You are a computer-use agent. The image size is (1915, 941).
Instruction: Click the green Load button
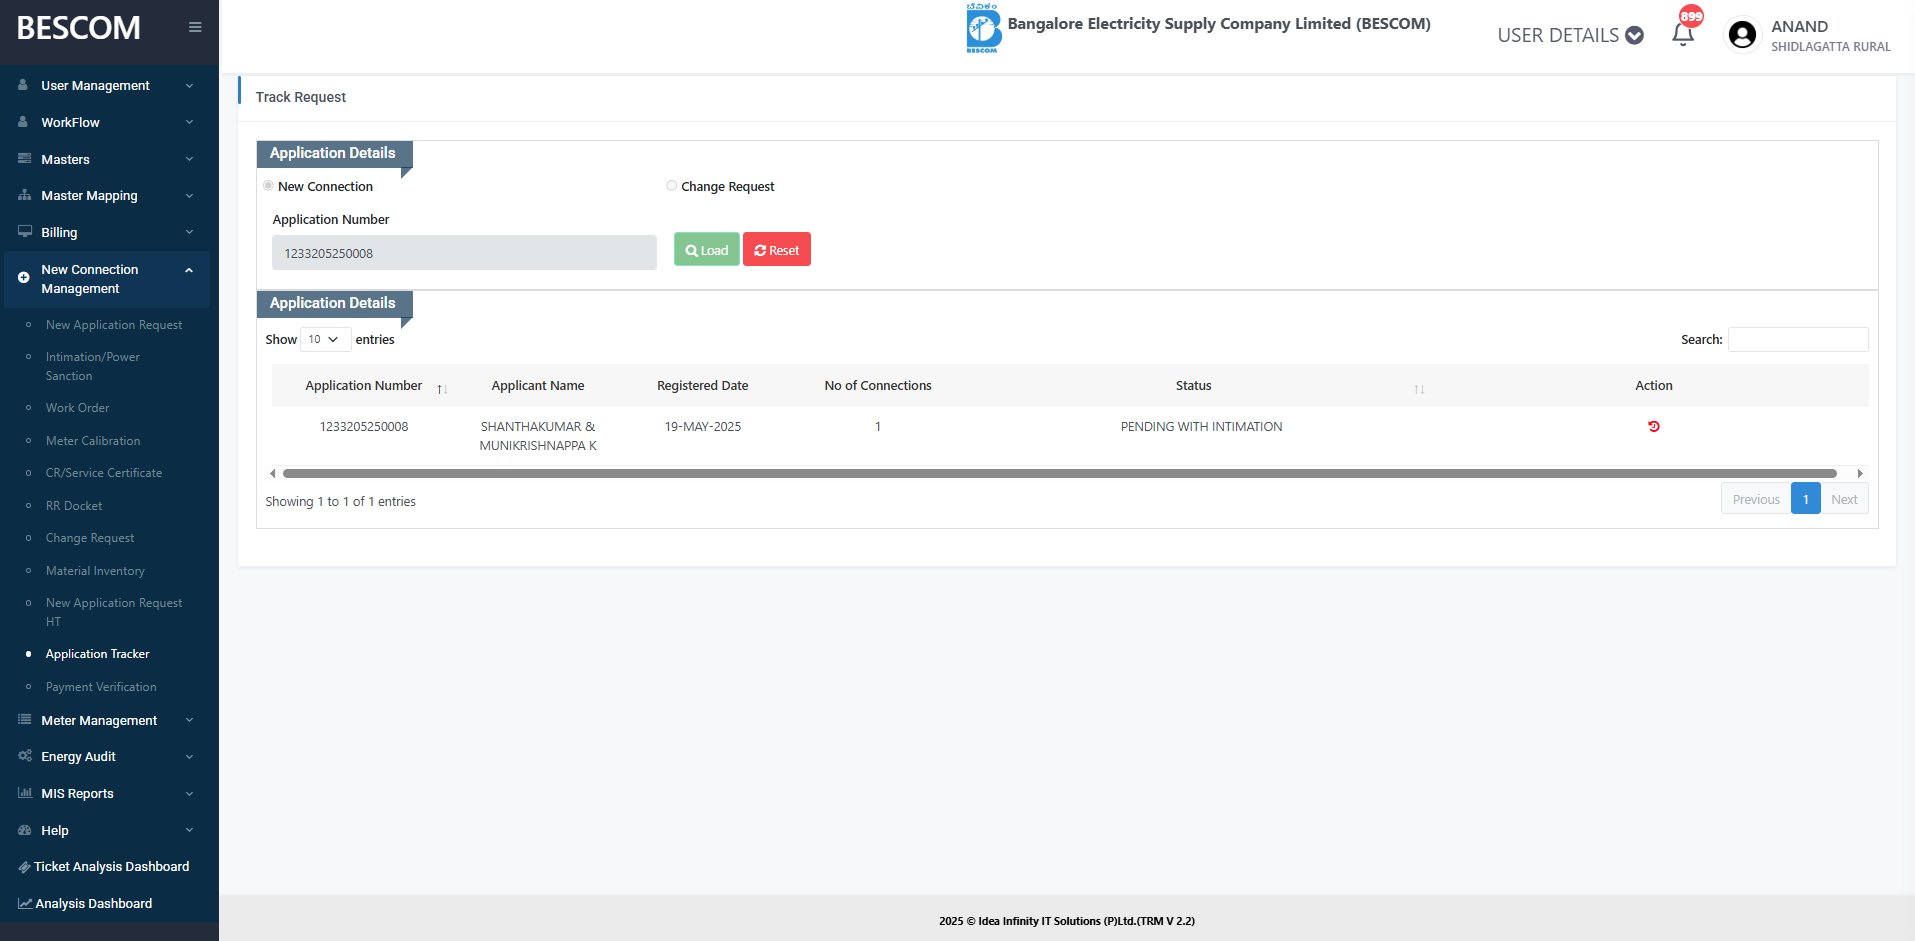707,250
